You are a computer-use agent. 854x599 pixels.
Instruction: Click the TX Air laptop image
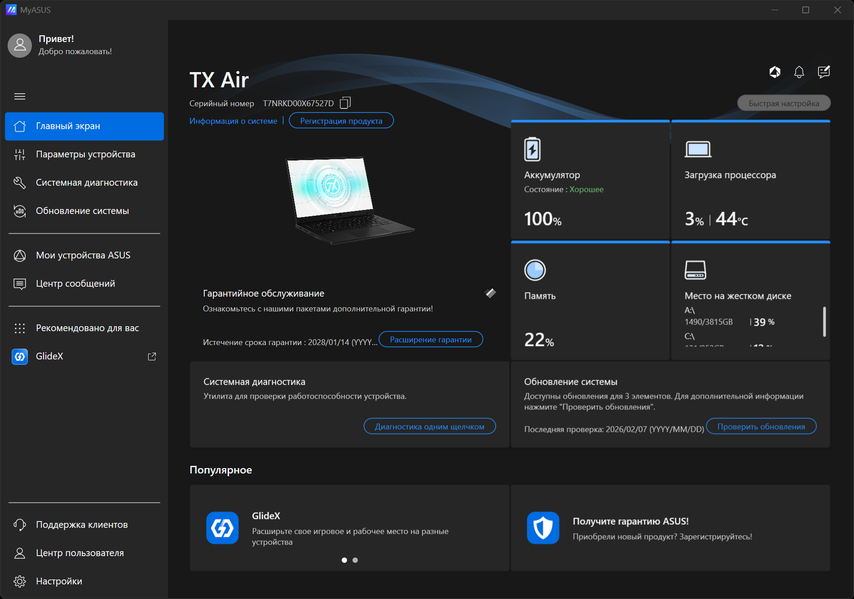(x=349, y=200)
